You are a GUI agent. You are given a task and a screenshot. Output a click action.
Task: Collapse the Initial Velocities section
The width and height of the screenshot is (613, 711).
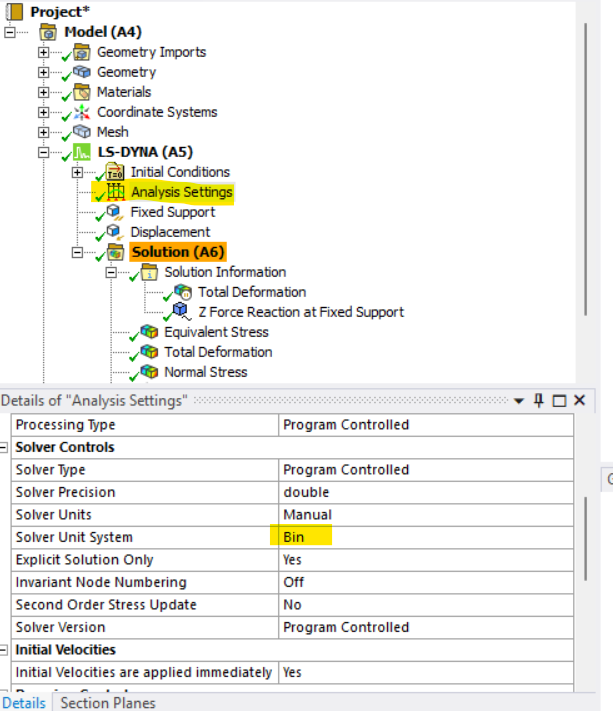point(6,650)
